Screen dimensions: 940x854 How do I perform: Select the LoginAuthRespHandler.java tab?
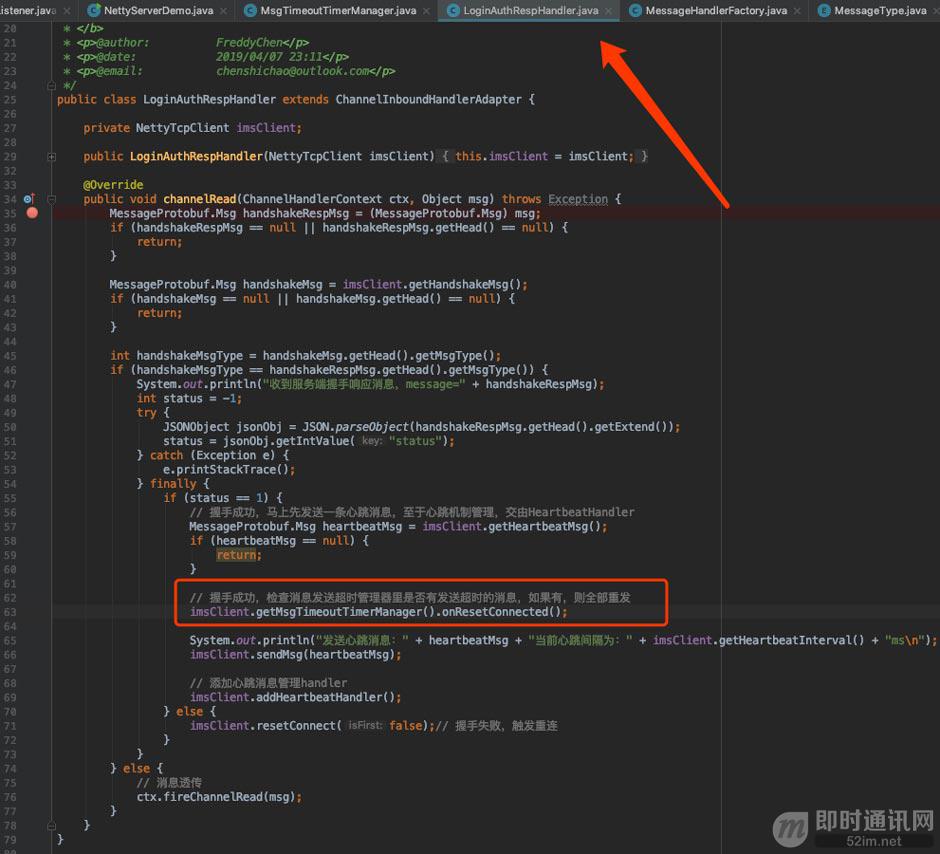click(531, 10)
